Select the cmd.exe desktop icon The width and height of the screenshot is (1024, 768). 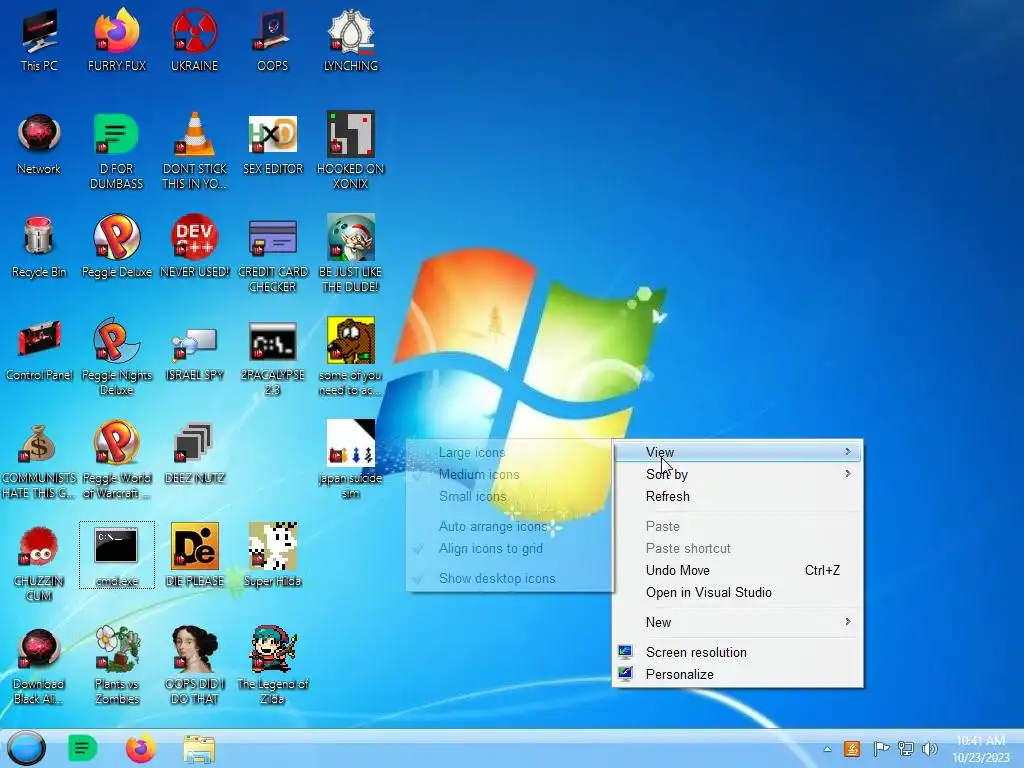point(117,555)
